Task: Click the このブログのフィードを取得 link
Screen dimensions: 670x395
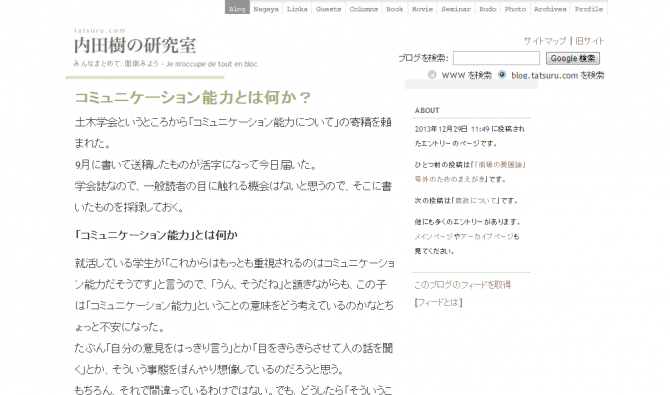Action: click(462, 285)
